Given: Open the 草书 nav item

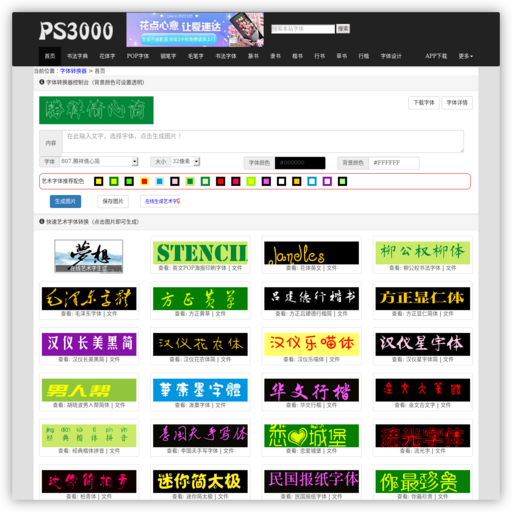Looking at the screenshot, I should 341,56.
